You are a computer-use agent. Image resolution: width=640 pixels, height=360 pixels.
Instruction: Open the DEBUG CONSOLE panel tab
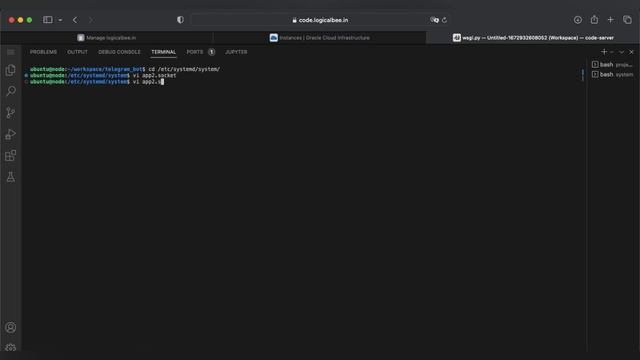tap(119, 52)
